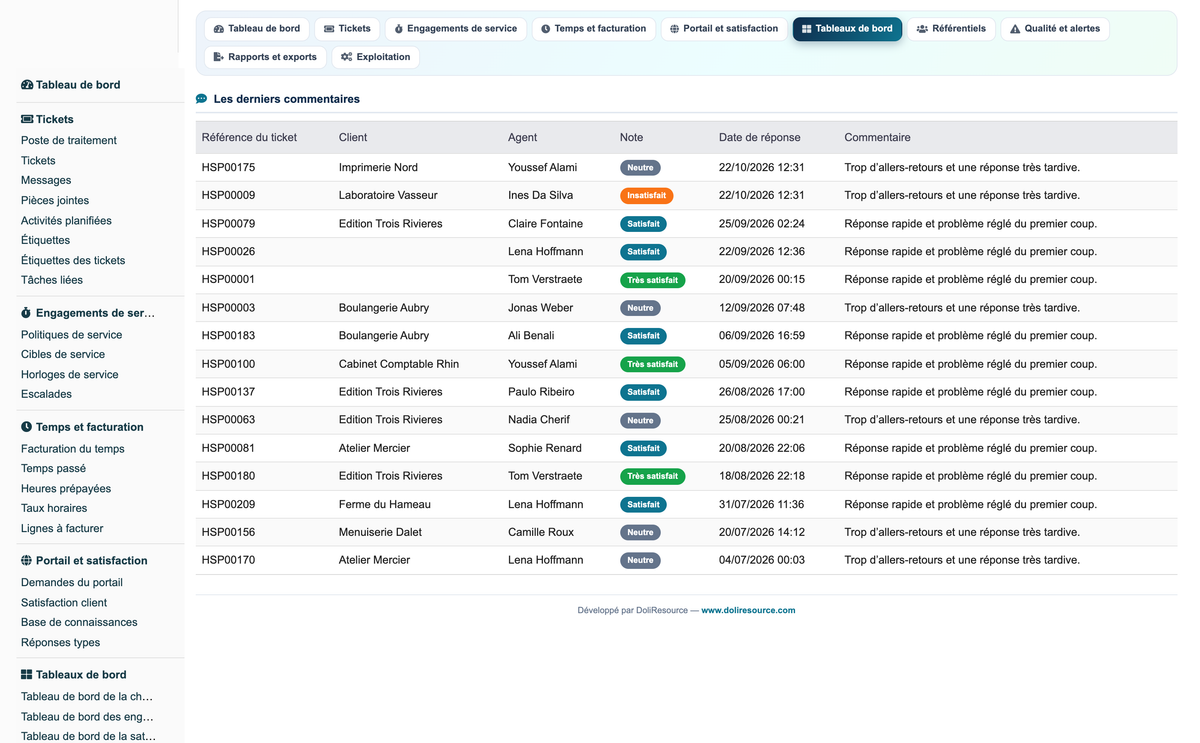The width and height of the screenshot is (1200, 743).
Task: Click agent Sophie Renard
Action: click(545, 448)
